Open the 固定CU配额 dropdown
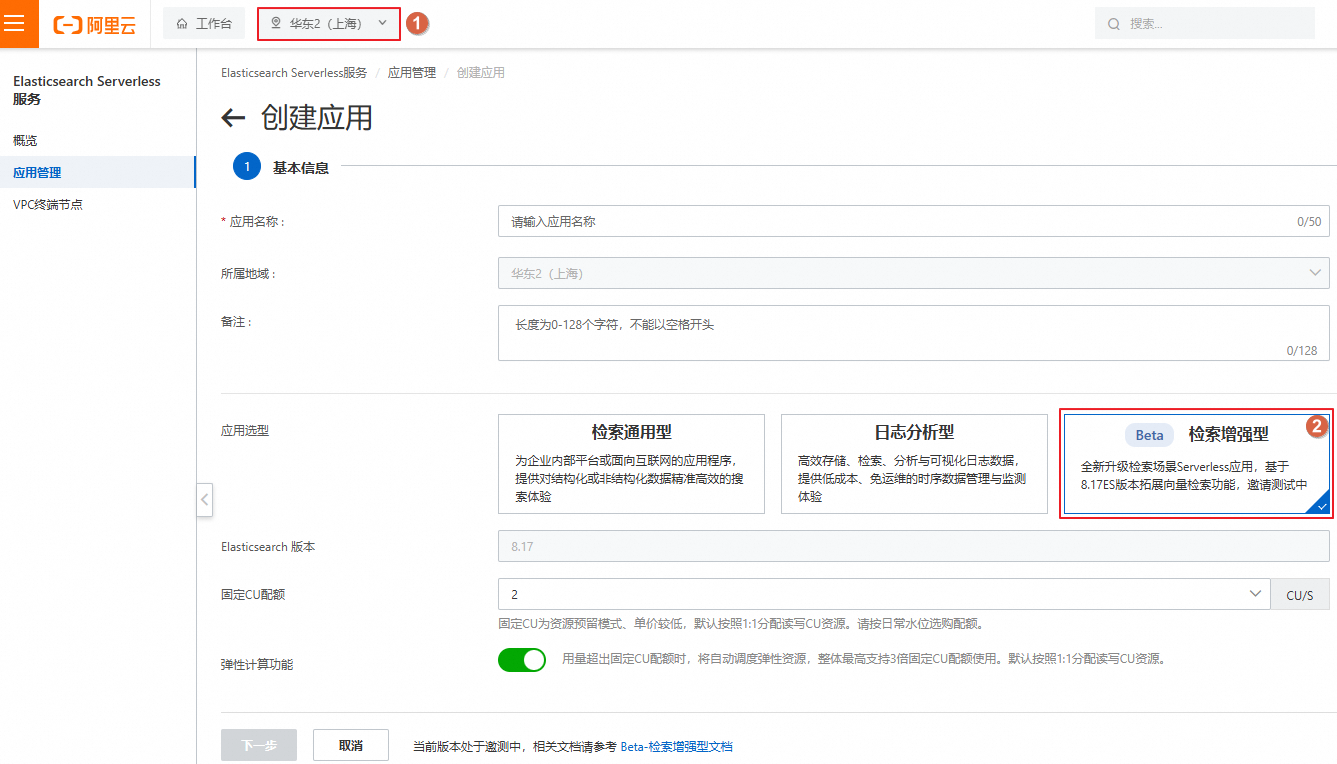 tap(884, 594)
